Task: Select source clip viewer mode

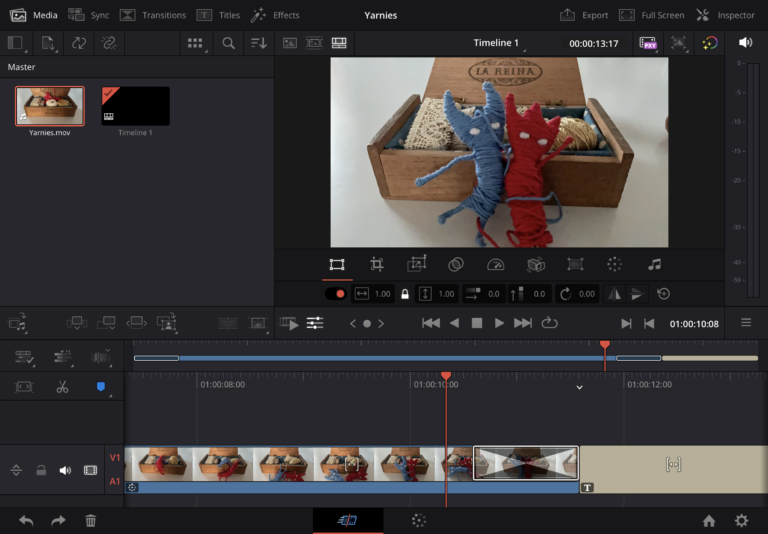Action: [x=290, y=43]
